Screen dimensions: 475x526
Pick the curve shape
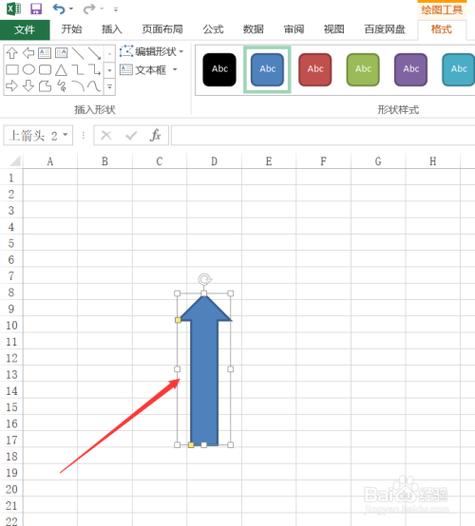tap(94, 86)
